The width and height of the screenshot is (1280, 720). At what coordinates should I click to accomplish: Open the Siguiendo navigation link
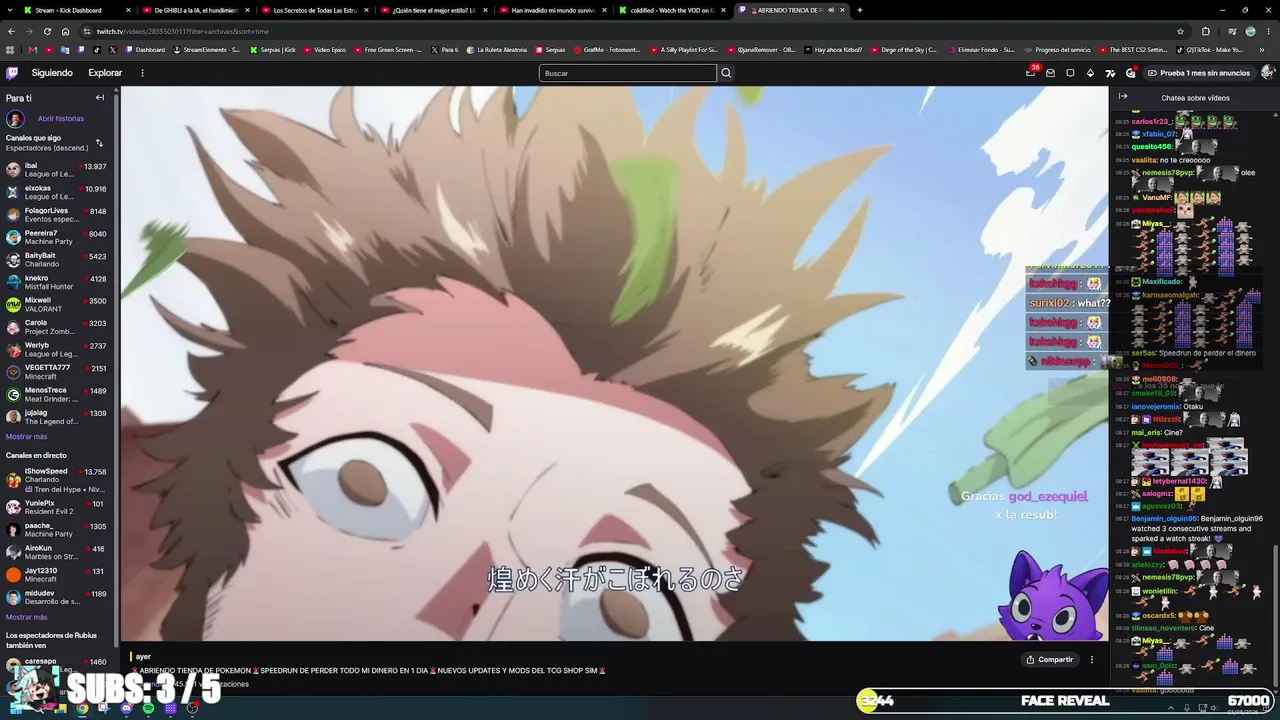52,73
